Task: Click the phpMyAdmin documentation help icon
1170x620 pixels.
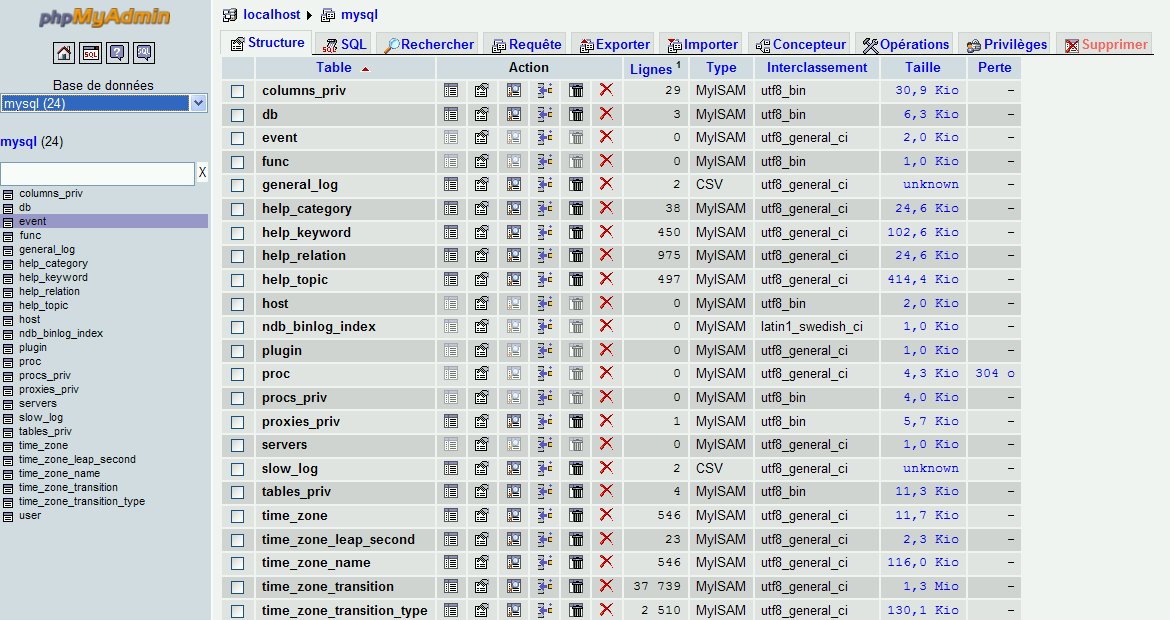Action: pos(118,53)
